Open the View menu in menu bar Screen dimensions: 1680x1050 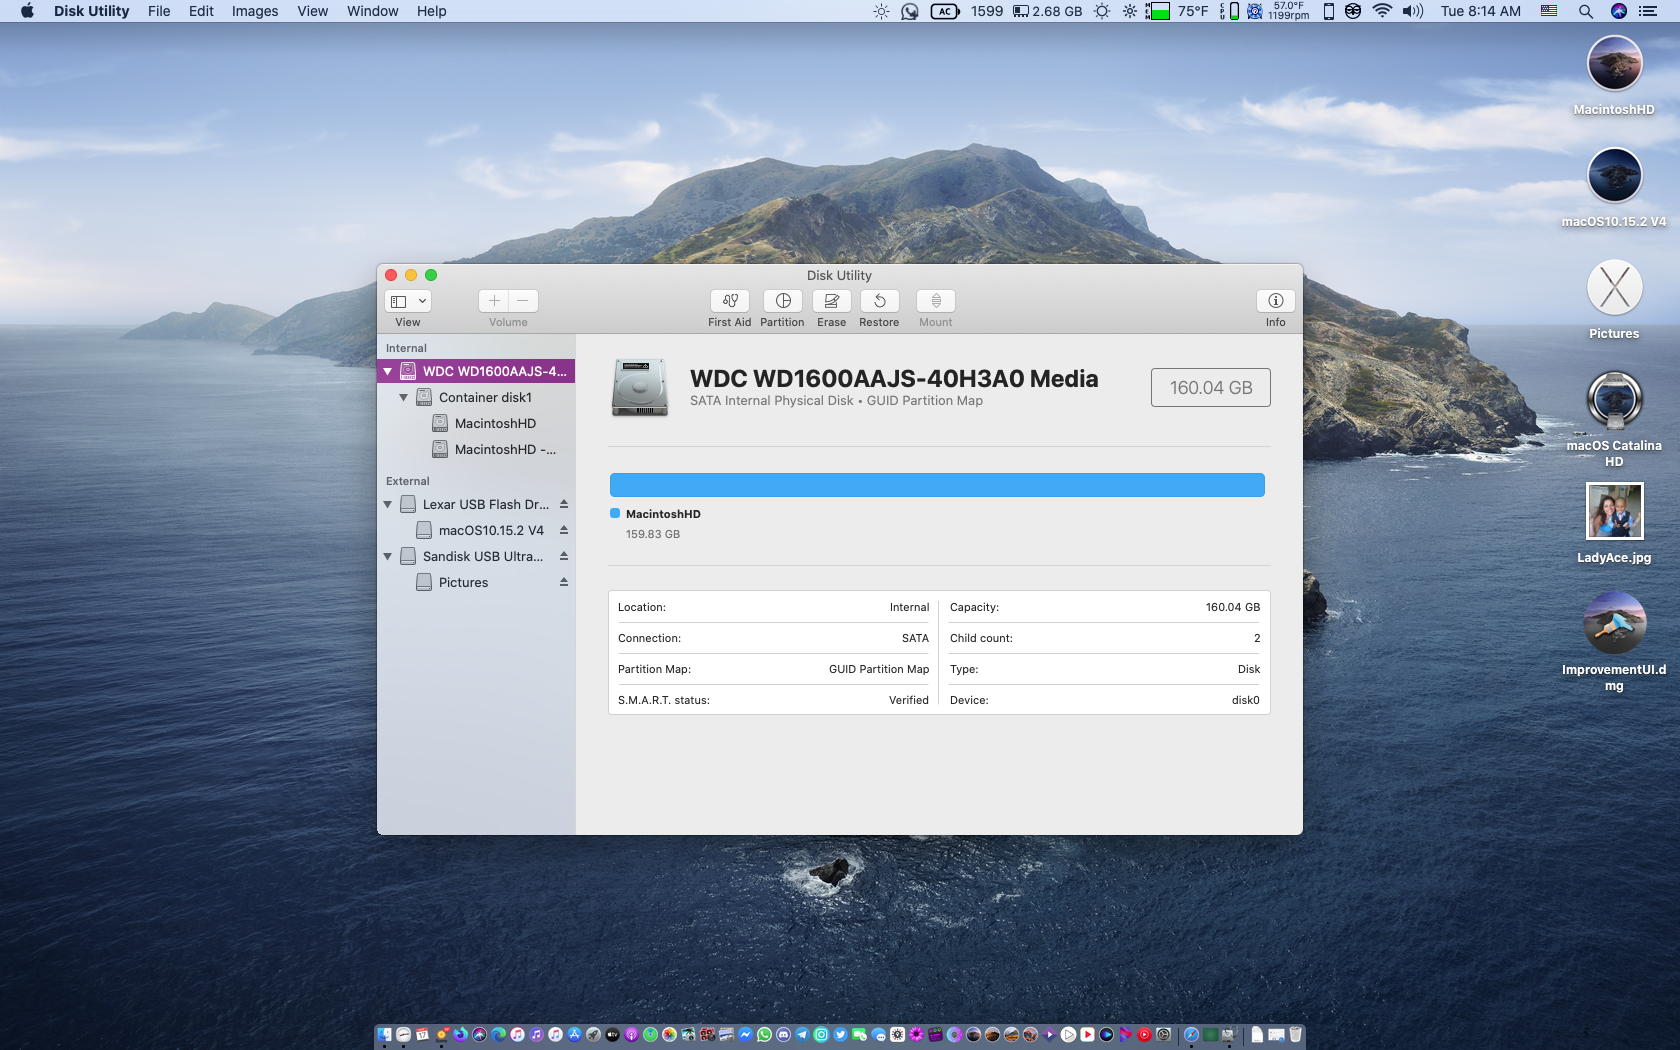coord(312,11)
